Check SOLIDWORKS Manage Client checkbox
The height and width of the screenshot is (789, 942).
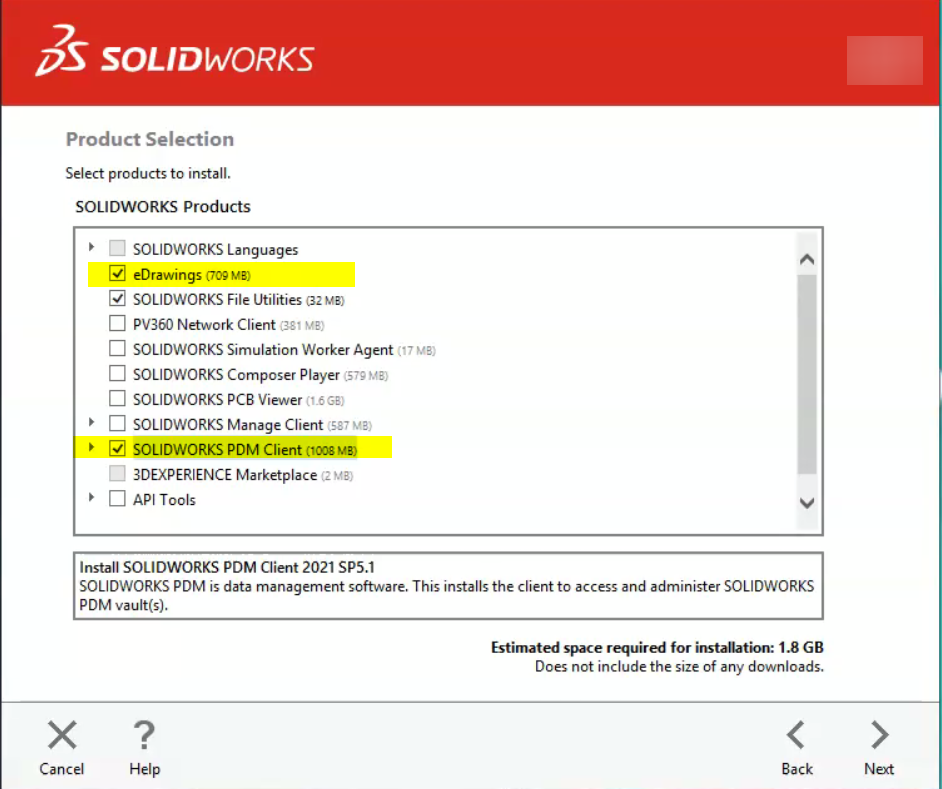[117, 424]
